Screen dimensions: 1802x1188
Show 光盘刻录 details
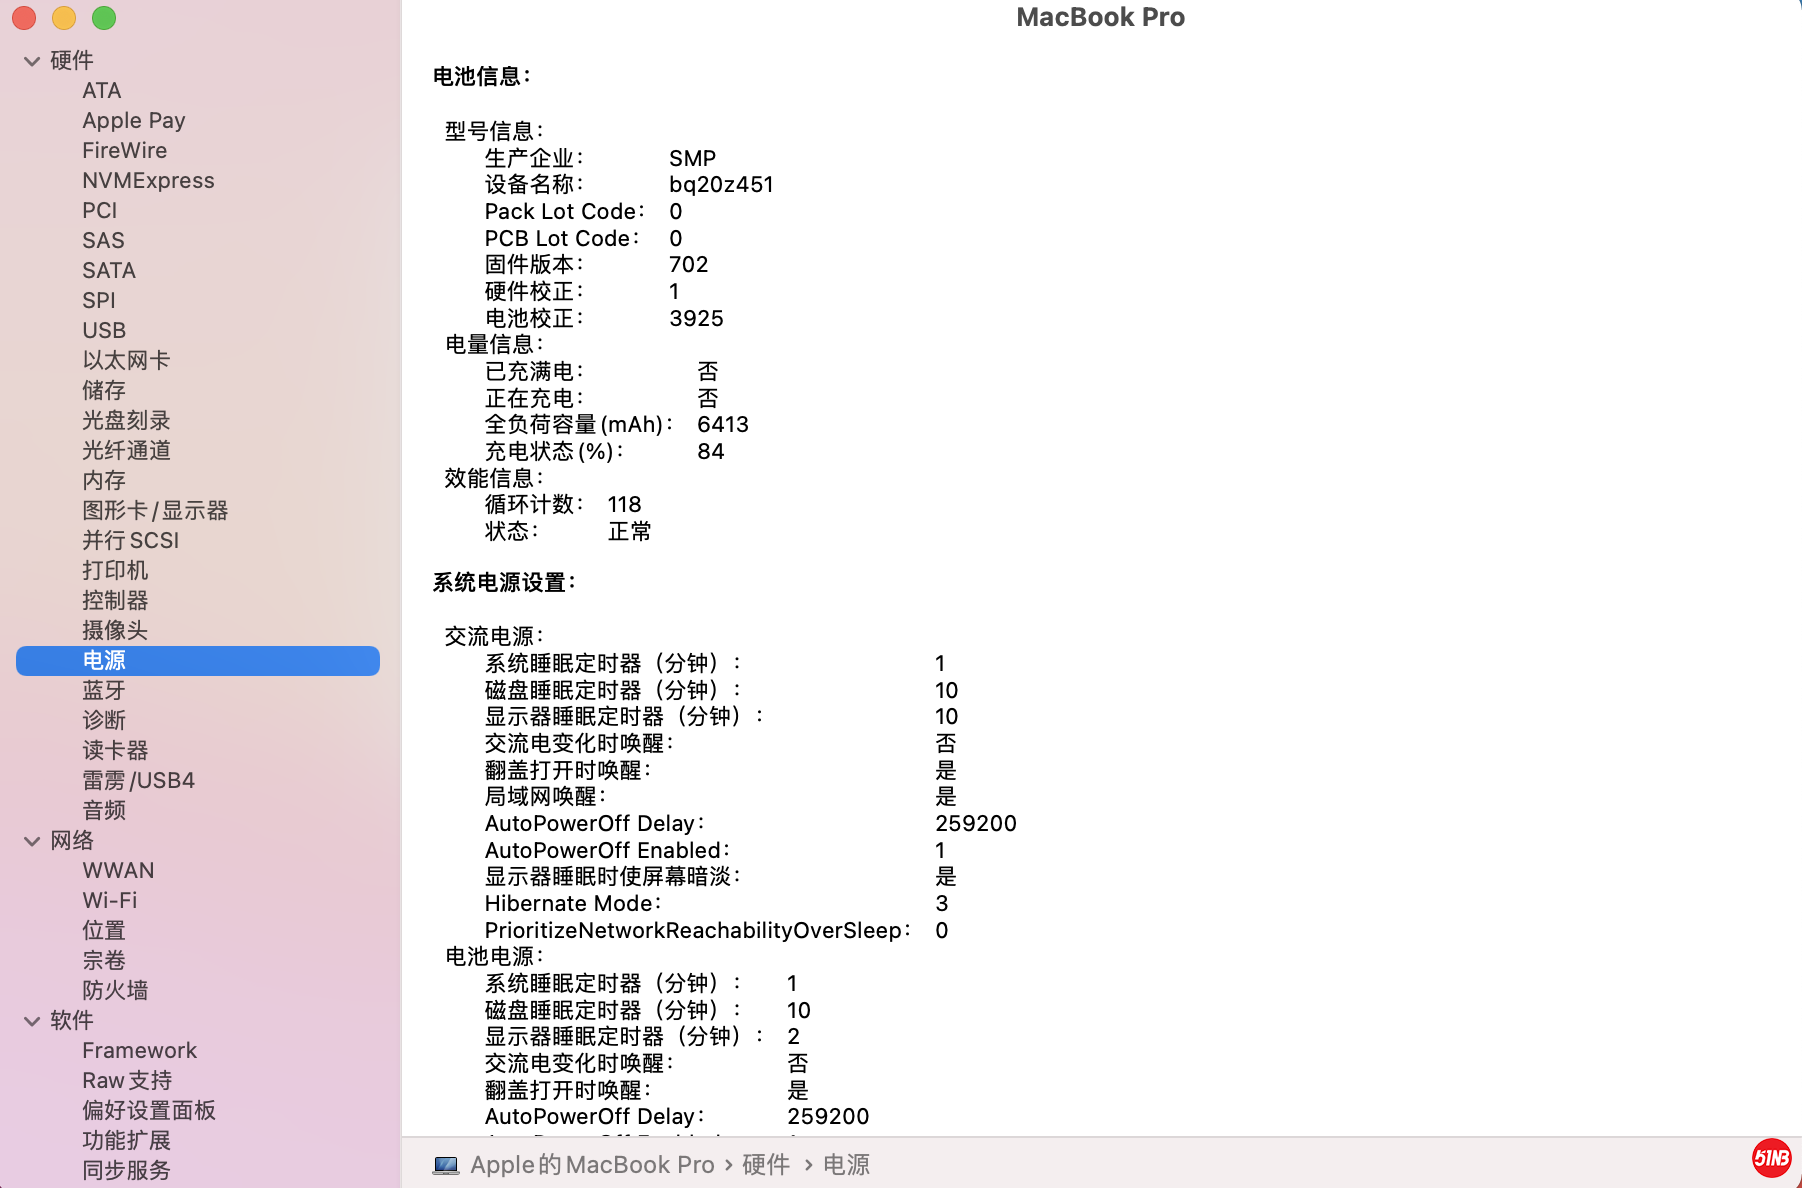[126, 421]
